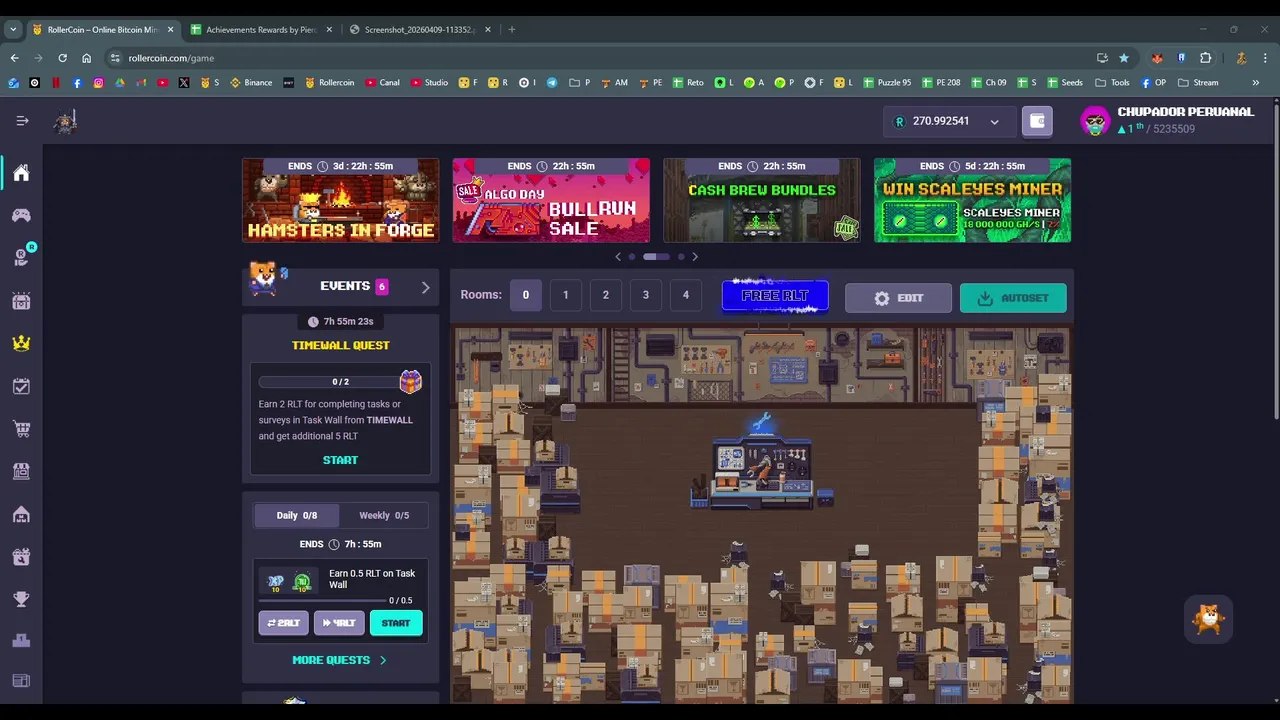
Task: Open the Netflix bookmark icon
Action: coord(55,83)
